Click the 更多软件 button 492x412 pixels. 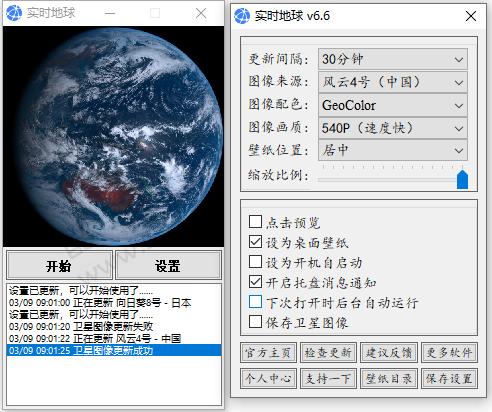(x=449, y=352)
